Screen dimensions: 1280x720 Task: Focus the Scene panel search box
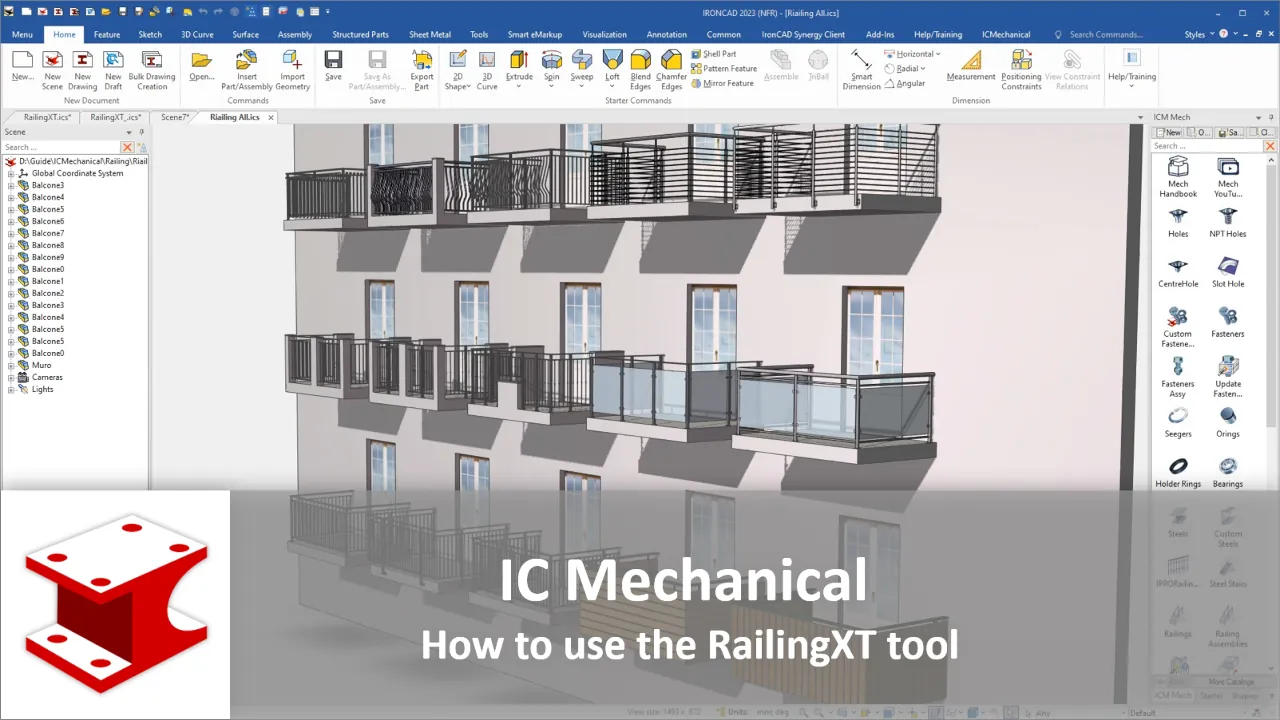tap(61, 147)
